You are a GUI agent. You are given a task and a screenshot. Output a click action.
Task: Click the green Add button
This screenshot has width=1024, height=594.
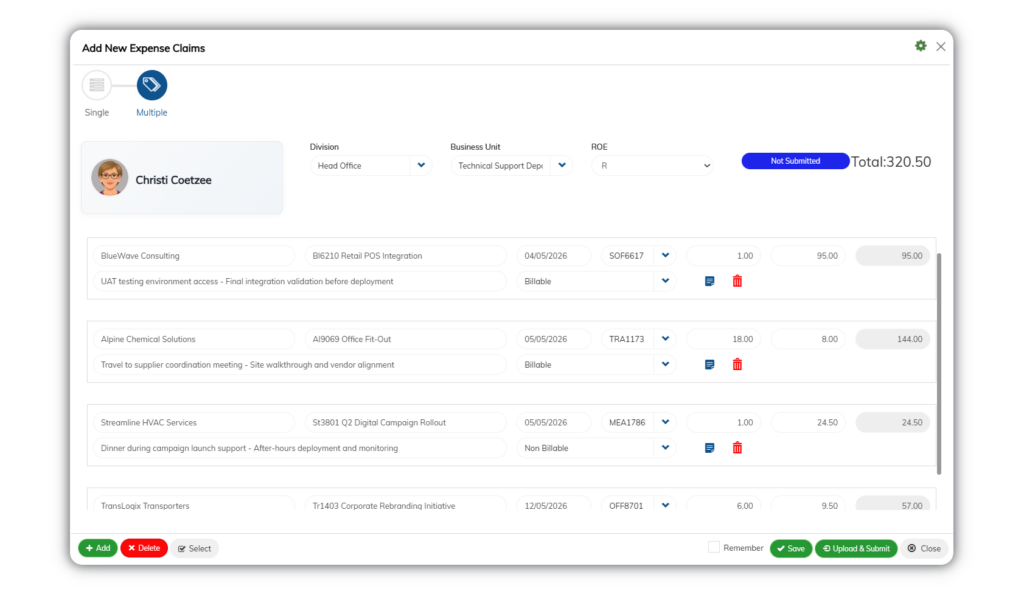pyautogui.click(x=98, y=548)
